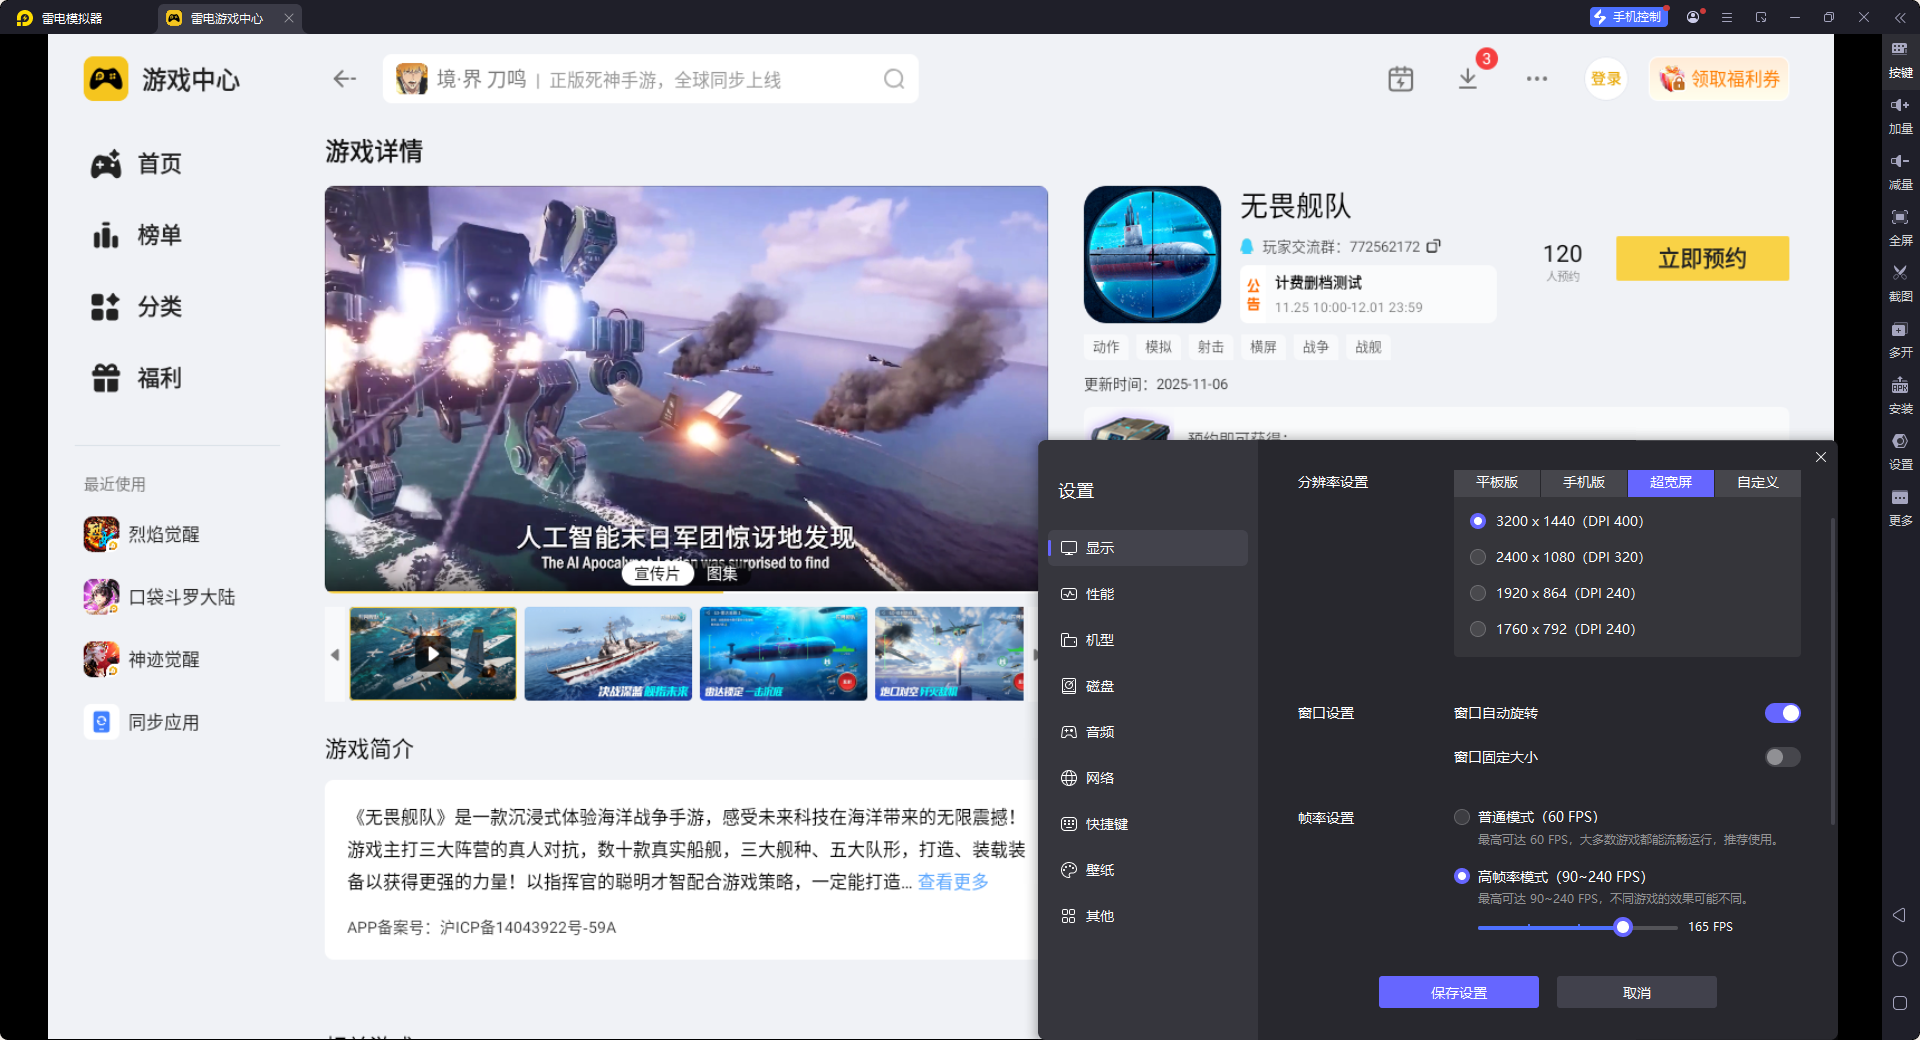Expand description via 查看更多 link
1920x1040 pixels.
[951, 882]
